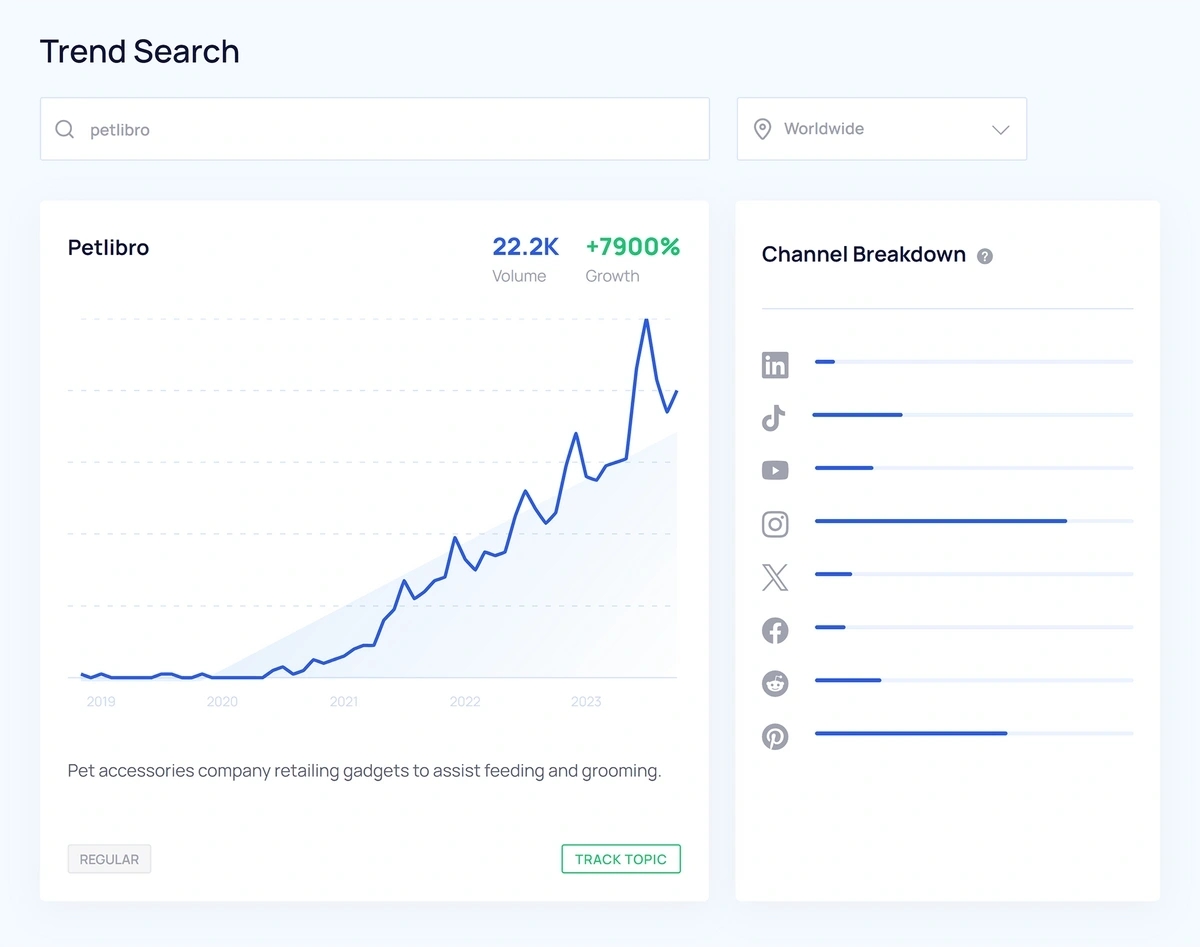Click the 2022 label on chart axis
This screenshot has width=1200, height=947.
(x=465, y=702)
